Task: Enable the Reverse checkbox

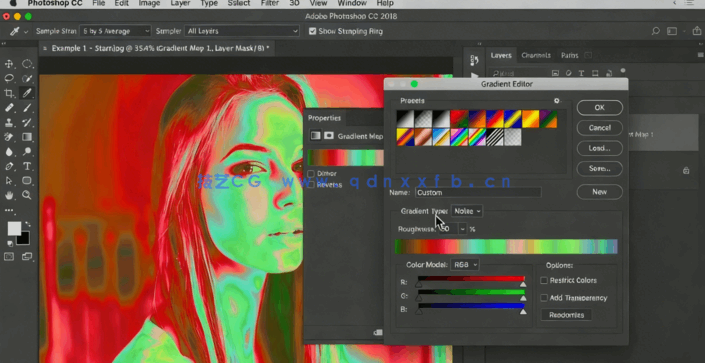Action: tap(311, 185)
